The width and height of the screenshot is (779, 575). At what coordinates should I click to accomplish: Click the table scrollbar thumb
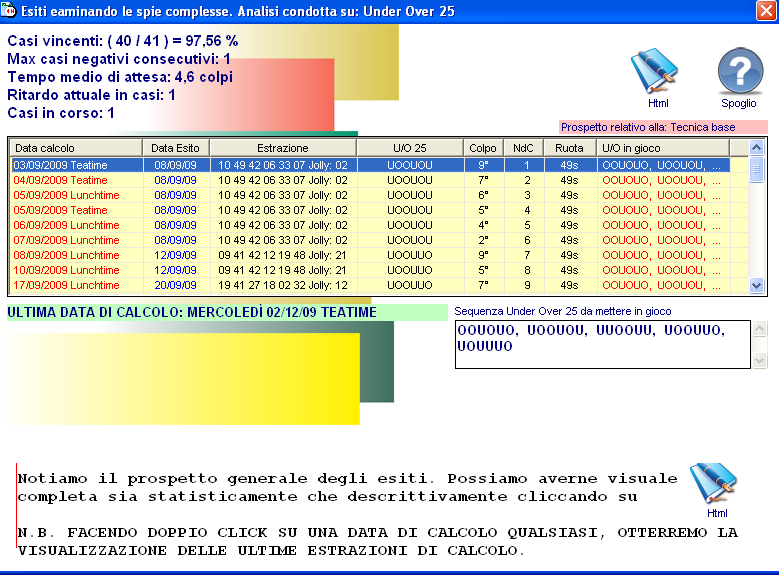(x=756, y=169)
